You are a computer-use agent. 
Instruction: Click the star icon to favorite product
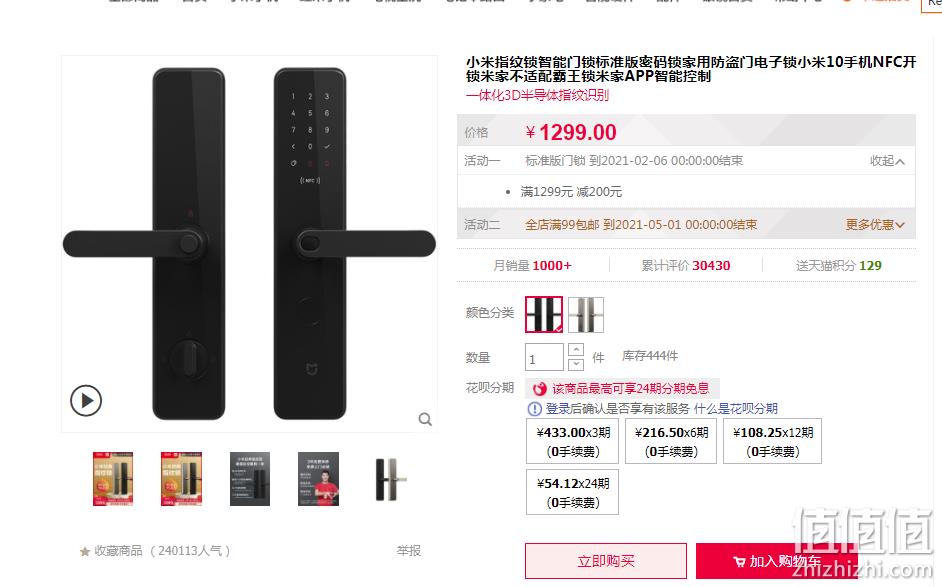(x=85, y=552)
